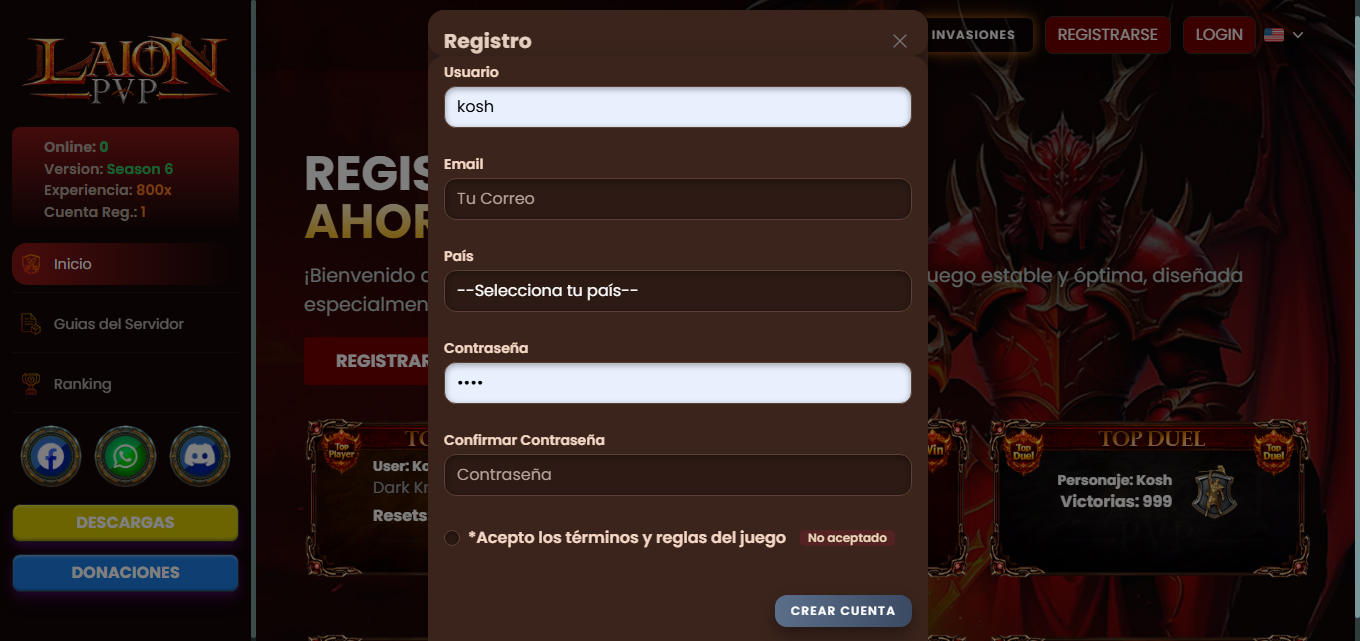1360x641 pixels.
Task: Expand the language chevron next to flag
Action: tap(1298, 35)
